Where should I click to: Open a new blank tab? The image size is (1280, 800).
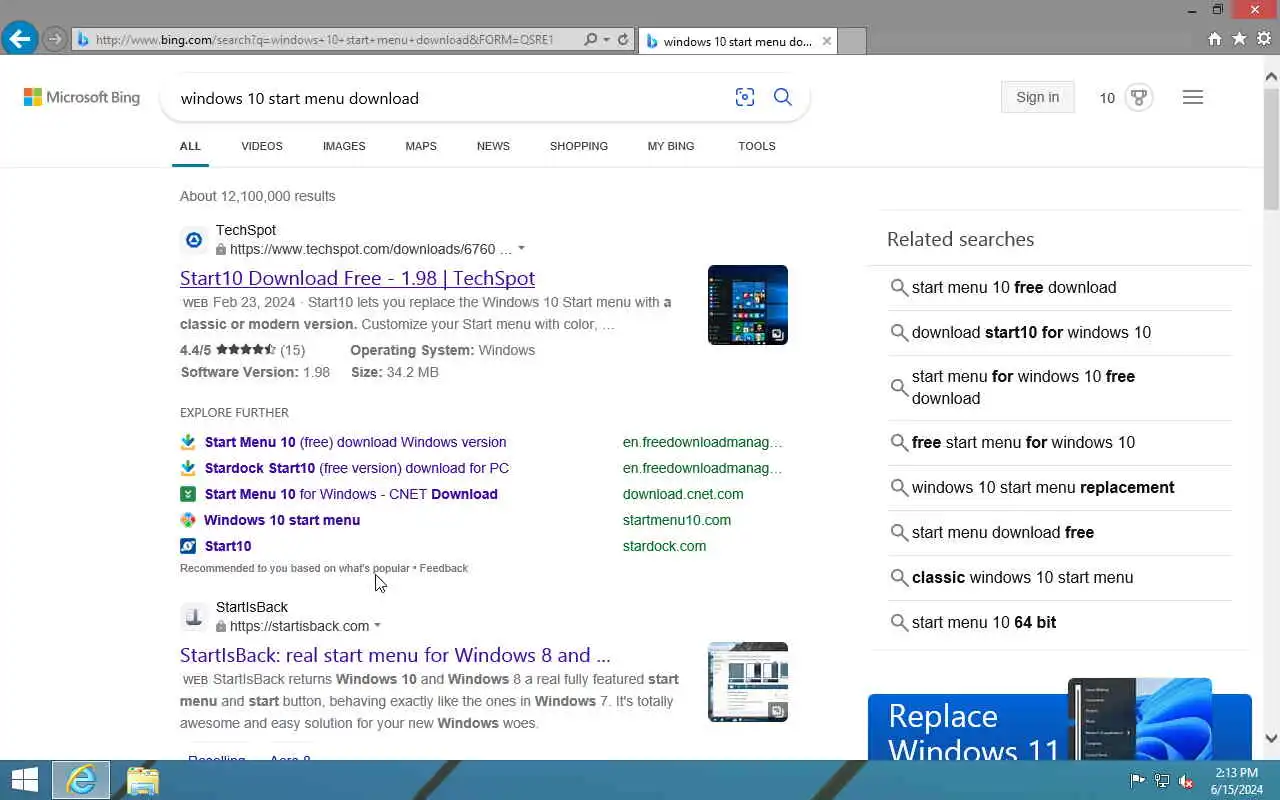[x=851, y=41]
